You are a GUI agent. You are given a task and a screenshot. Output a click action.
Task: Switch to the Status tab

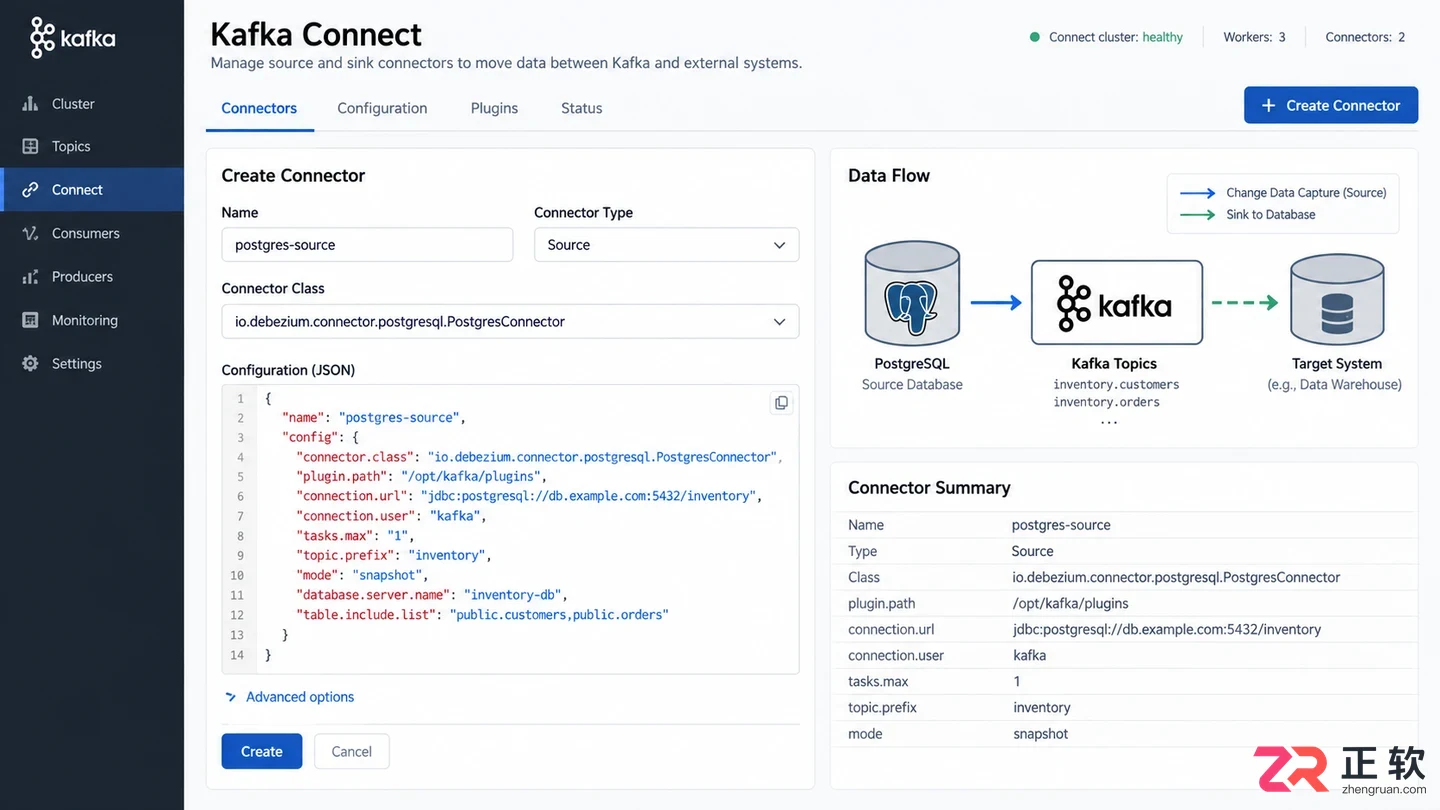coord(581,108)
